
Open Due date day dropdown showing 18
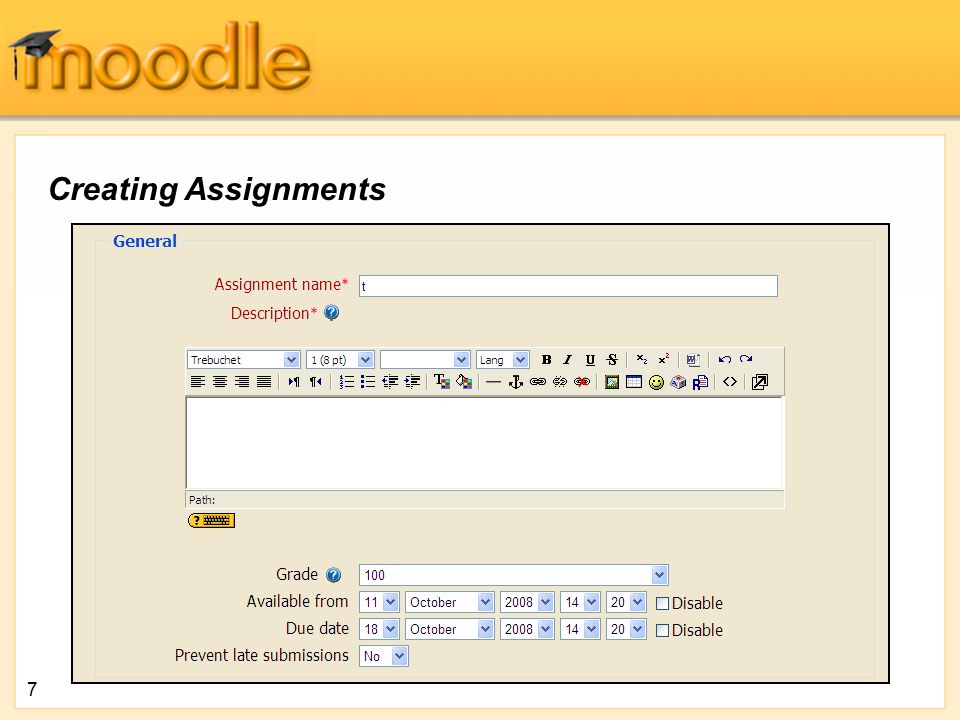point(380,629)
